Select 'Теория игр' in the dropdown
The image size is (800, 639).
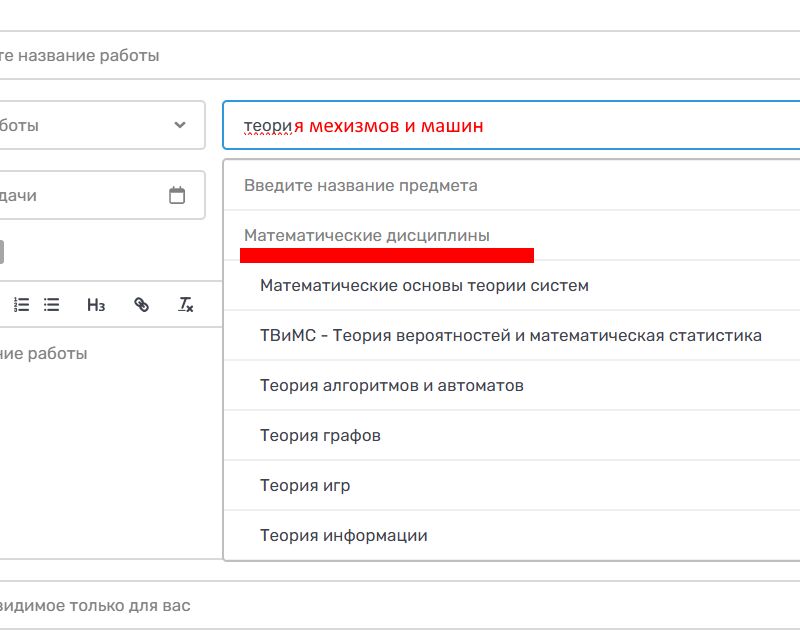pyautogui.click(x=305, y=486)
